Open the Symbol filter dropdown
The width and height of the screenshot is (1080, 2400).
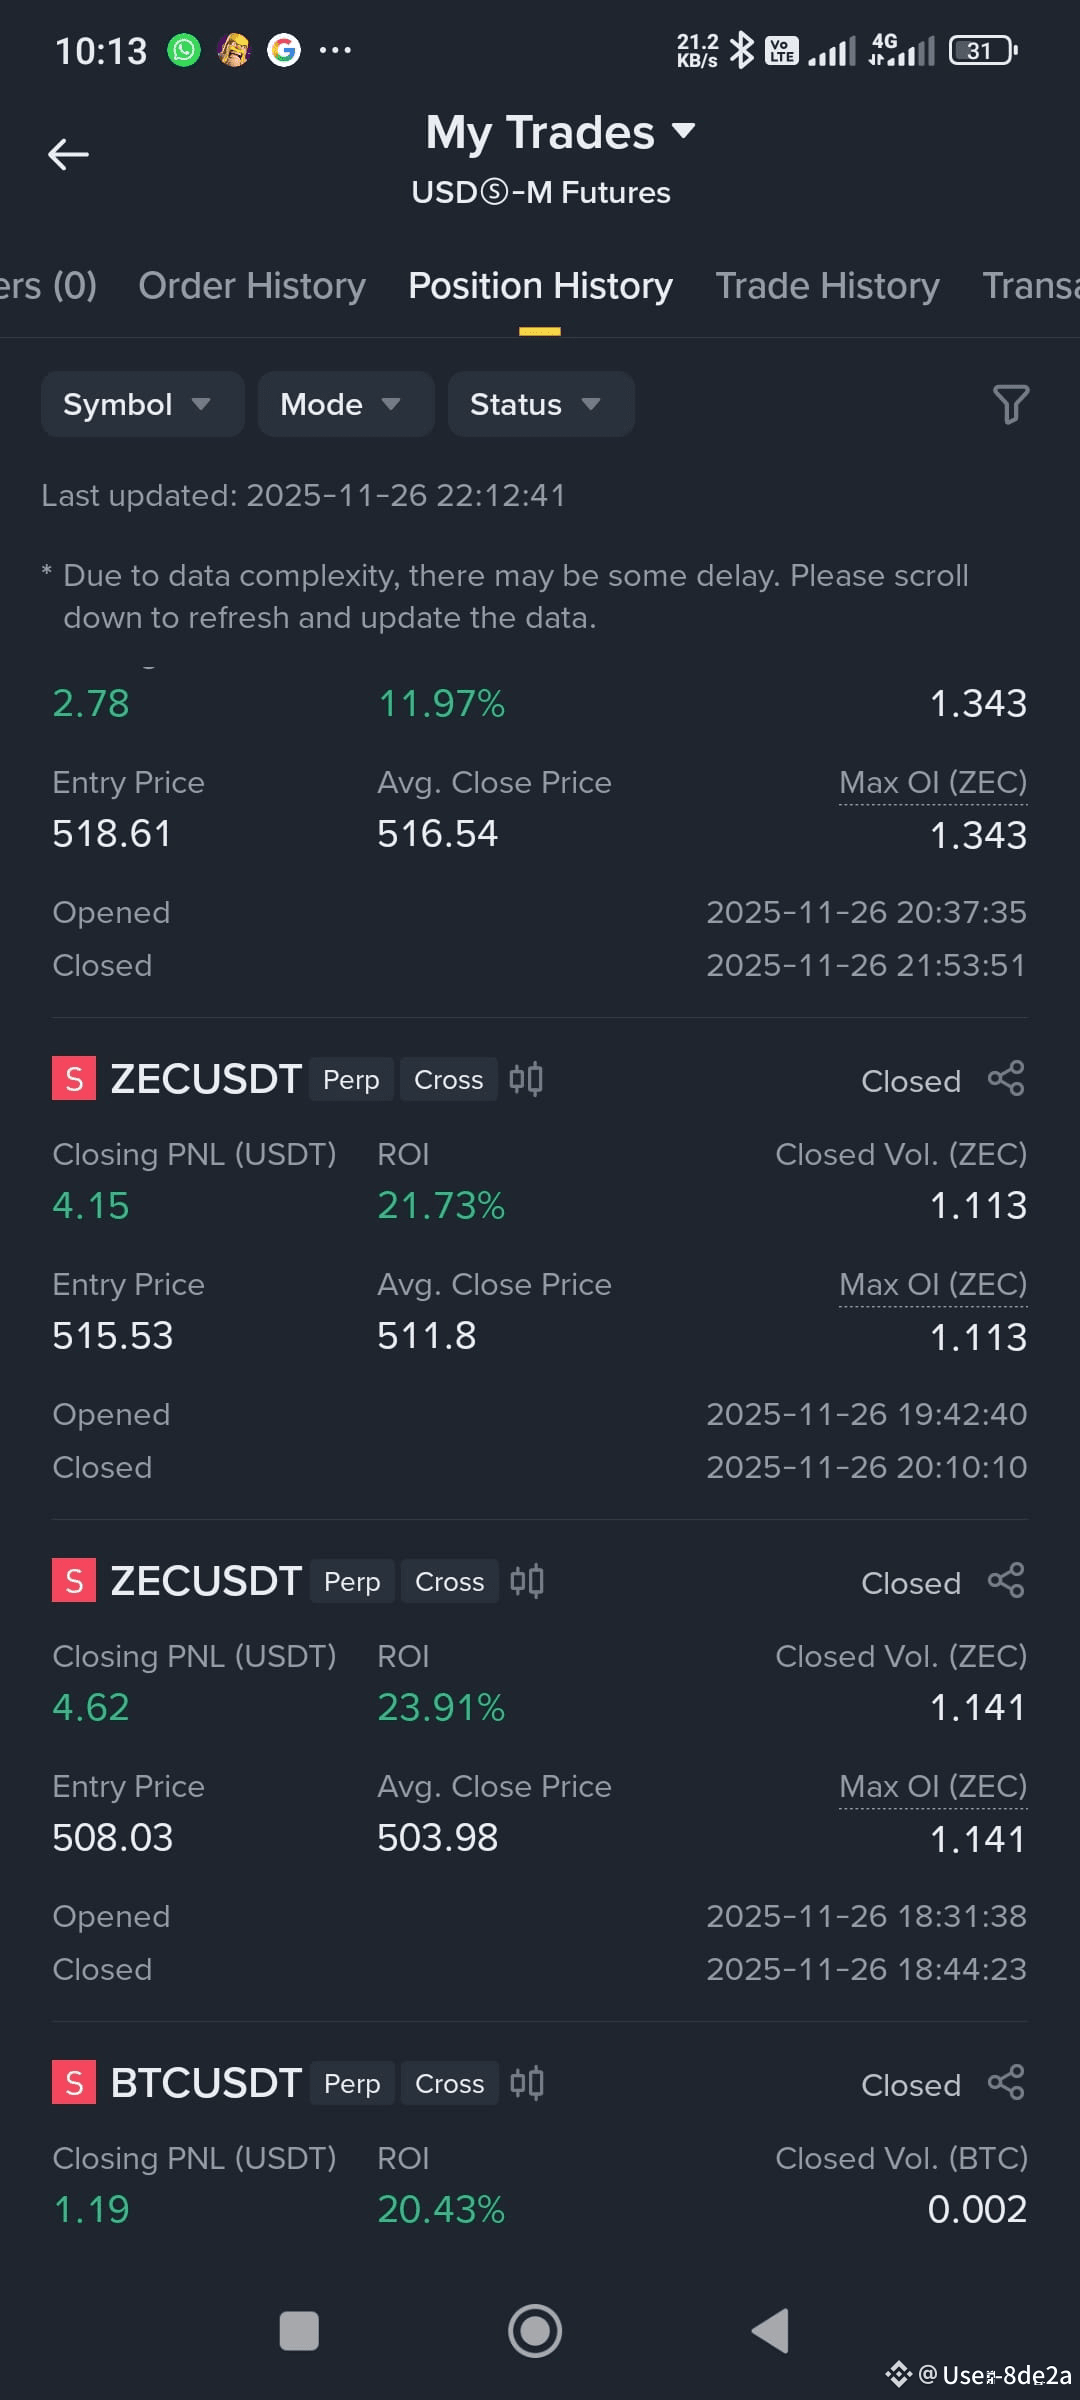(x=143, y=404)
